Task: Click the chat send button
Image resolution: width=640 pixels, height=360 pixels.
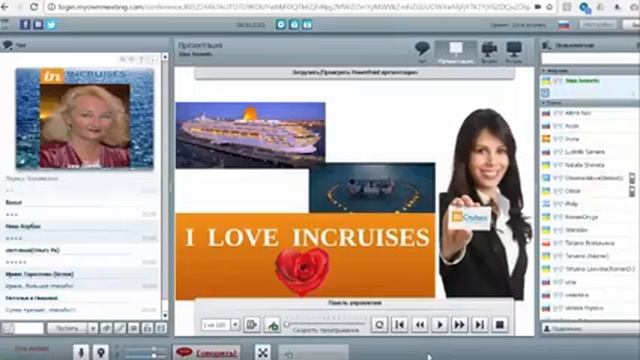Action: 67,328
